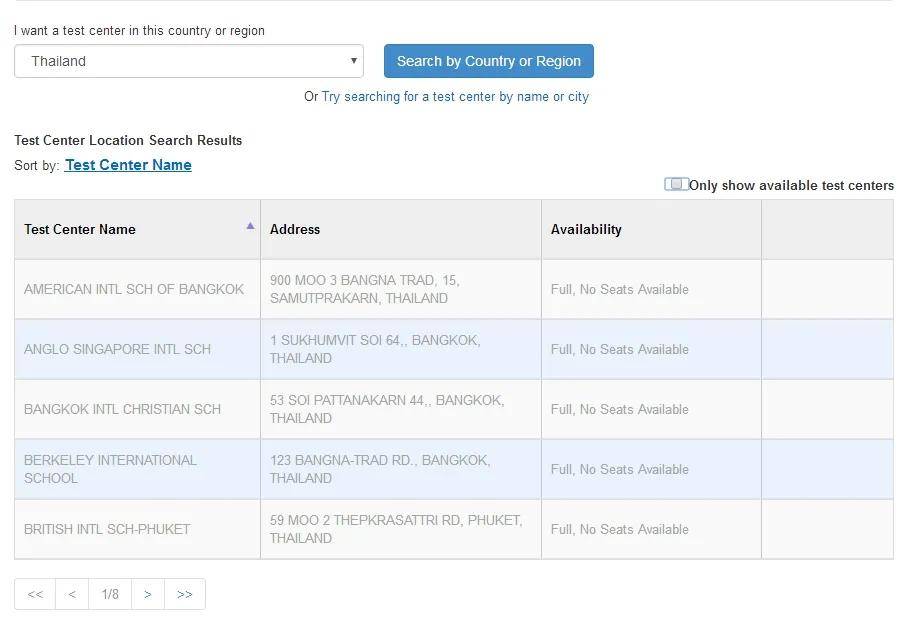Sort results via Test Center Name link
The image size is (902, 627).
point(128,165)
